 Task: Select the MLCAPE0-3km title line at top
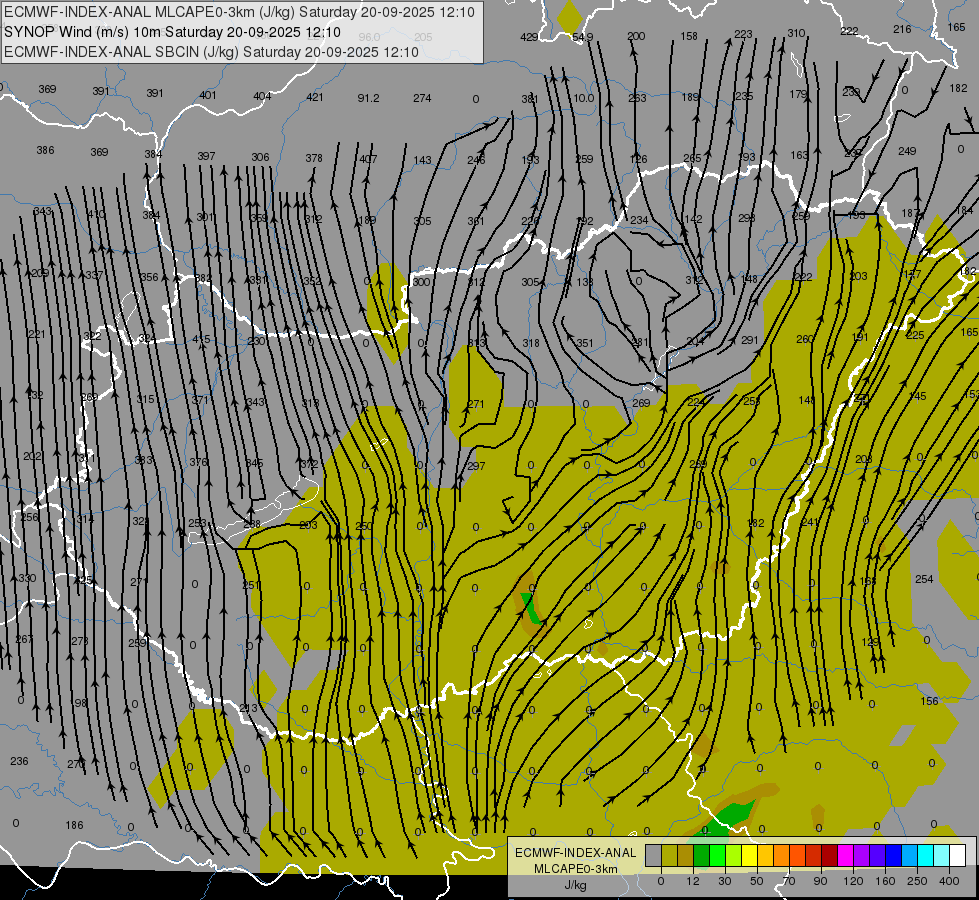(239, 12)
